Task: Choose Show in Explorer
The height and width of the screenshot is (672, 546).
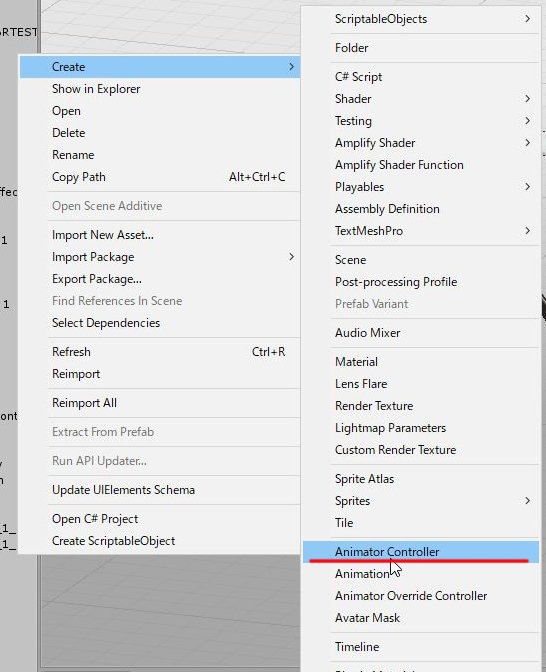Action: tap(160, 89)
